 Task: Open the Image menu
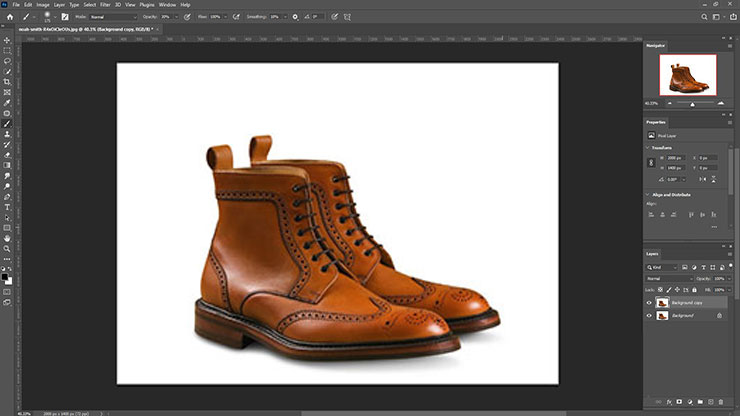43,5
